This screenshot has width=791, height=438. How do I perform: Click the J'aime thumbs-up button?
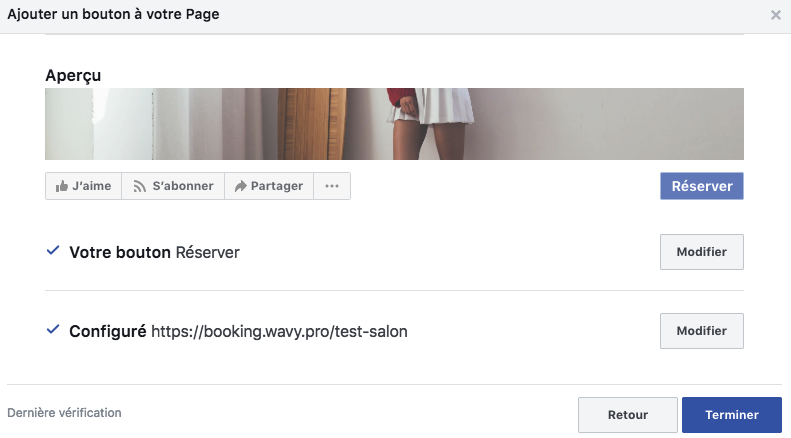click(x=83, y=186)
